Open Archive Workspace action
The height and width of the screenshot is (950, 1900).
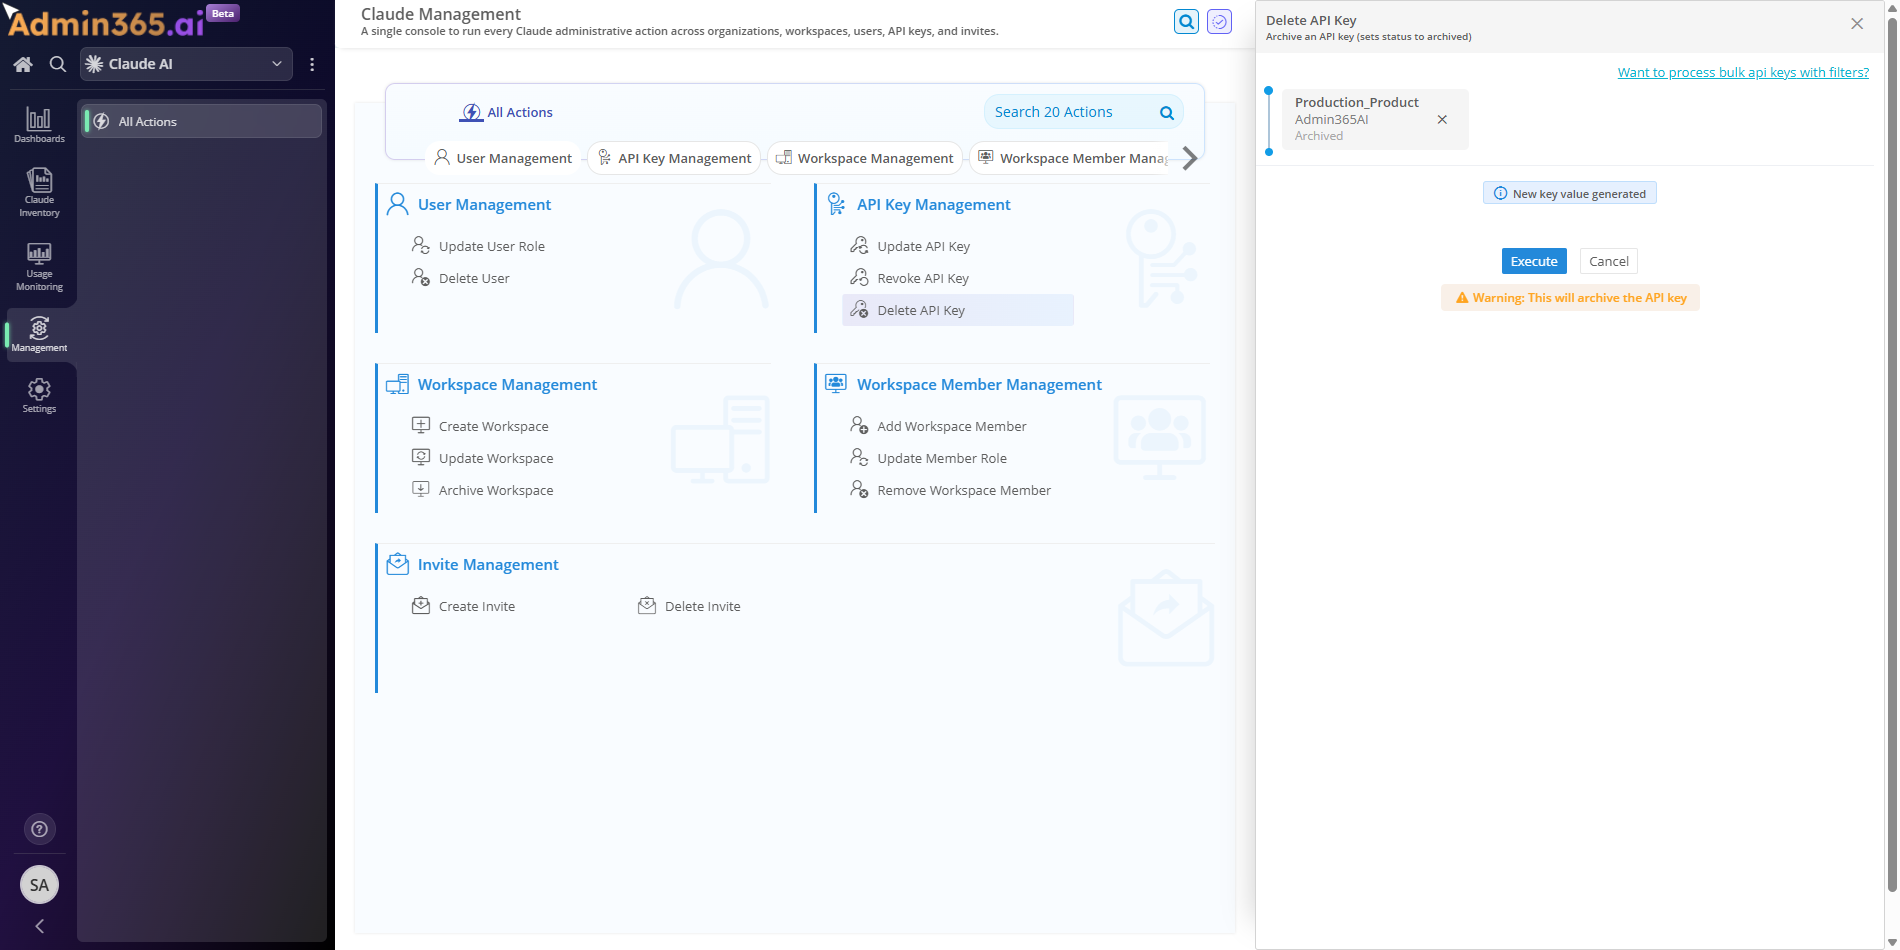(482, 490)
